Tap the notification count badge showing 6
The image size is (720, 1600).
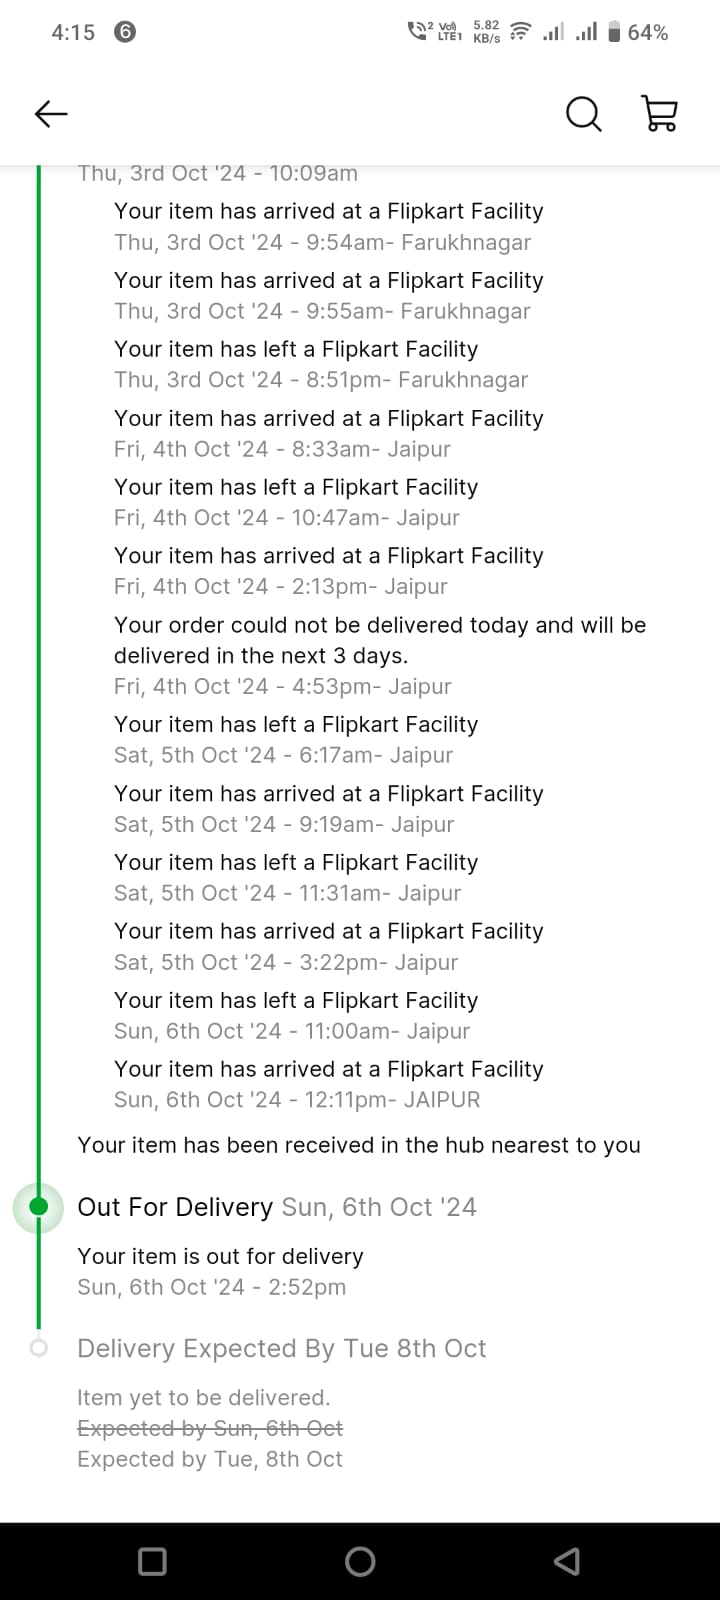coord(125,32)
